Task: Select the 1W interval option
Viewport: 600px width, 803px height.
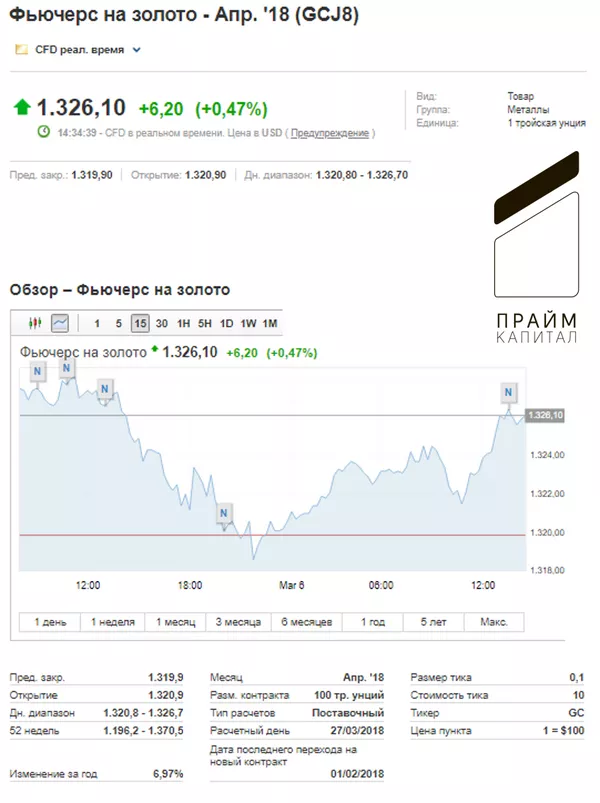Action: (x=248, y=323)
